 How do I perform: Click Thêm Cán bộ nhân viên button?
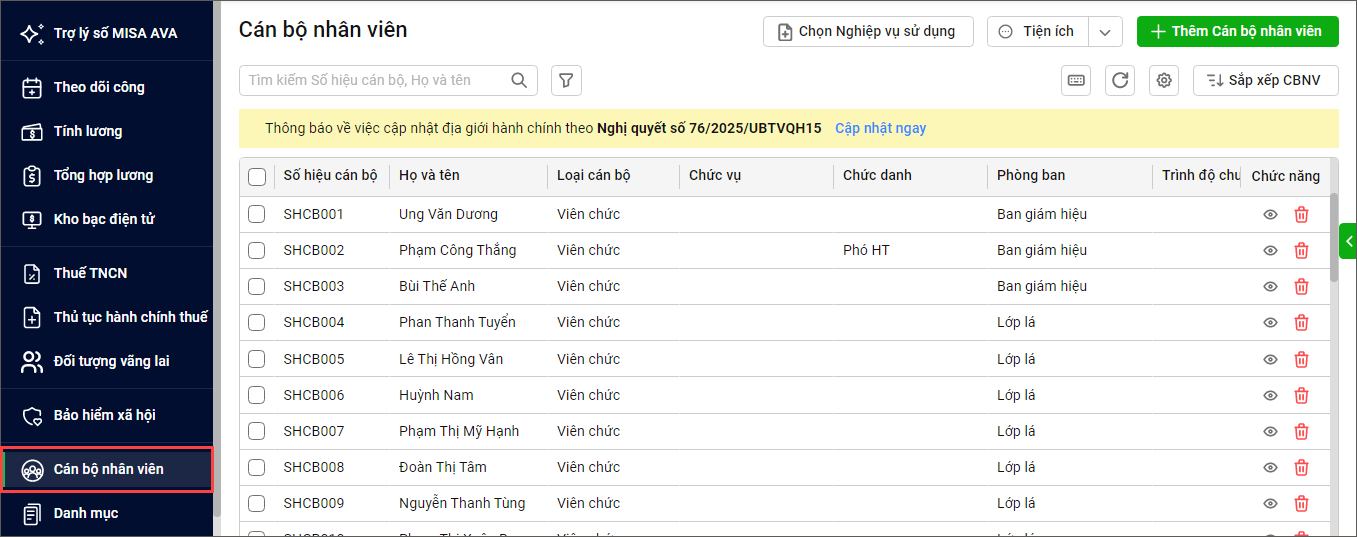click(1237, 31)
